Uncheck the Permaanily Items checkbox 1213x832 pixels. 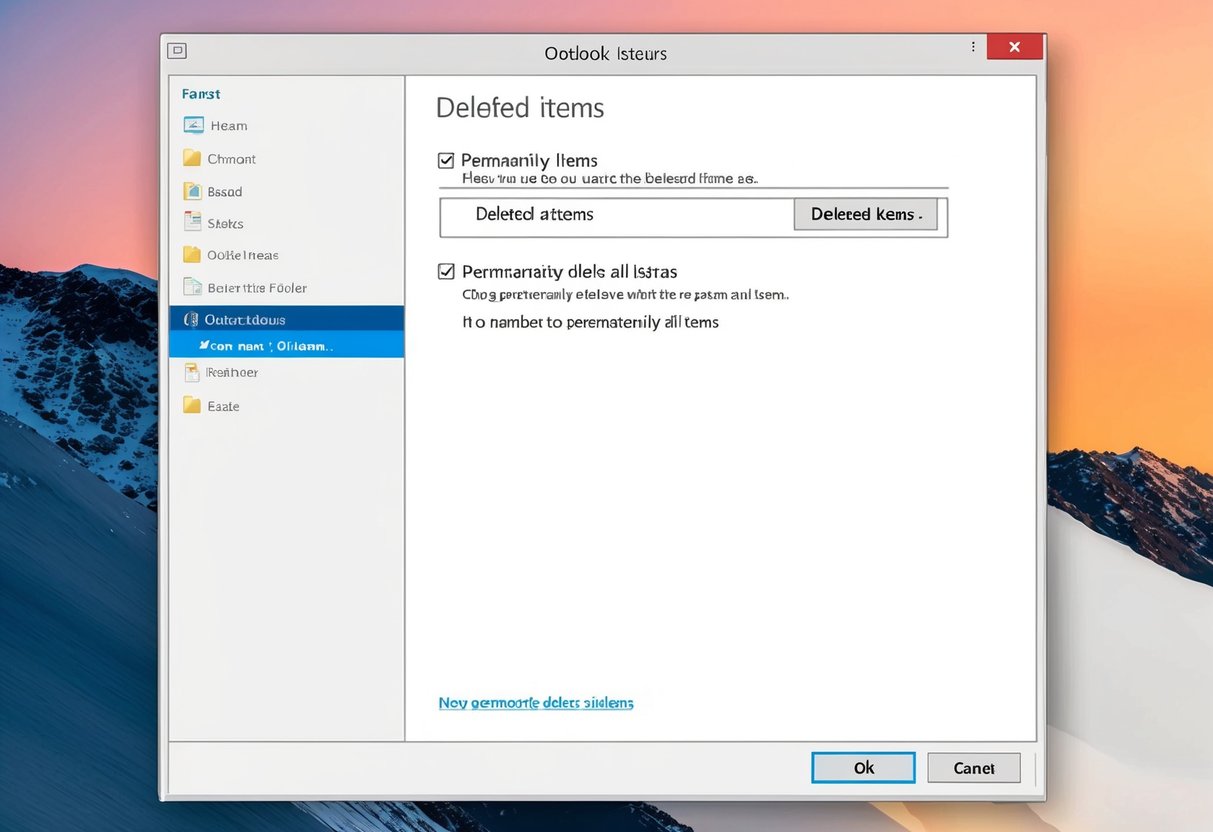point(446,160)
